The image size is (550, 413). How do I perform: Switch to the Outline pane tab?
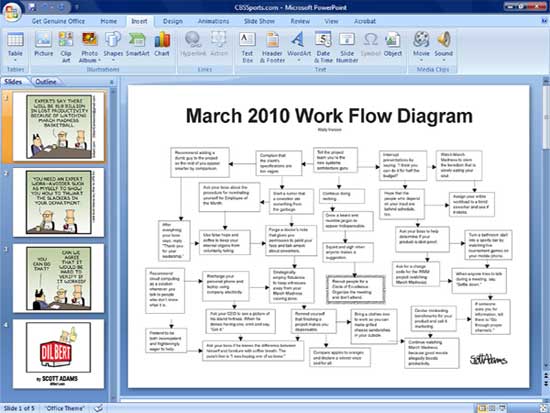click(46, 82)
